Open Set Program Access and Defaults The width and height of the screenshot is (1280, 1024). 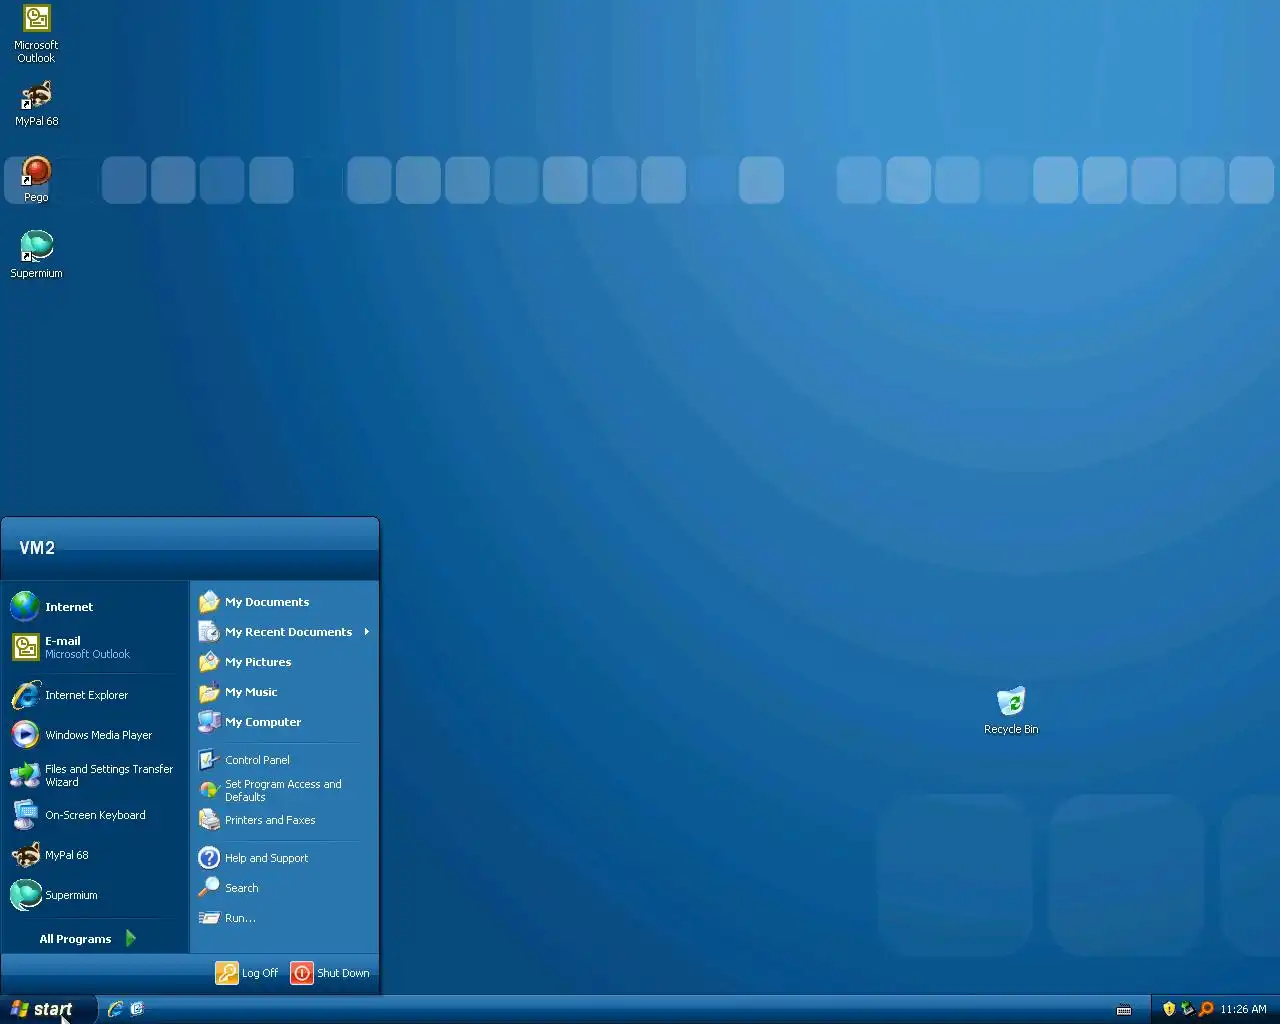point(284,790)
